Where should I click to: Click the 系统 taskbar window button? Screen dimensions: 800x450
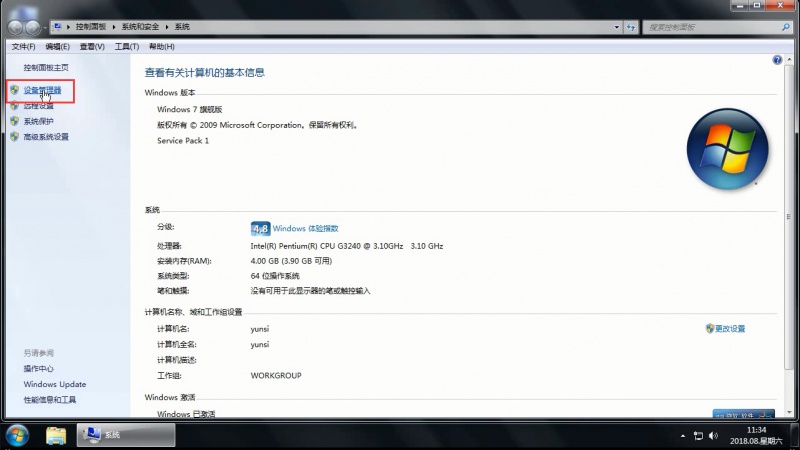[x=126, y=435]
